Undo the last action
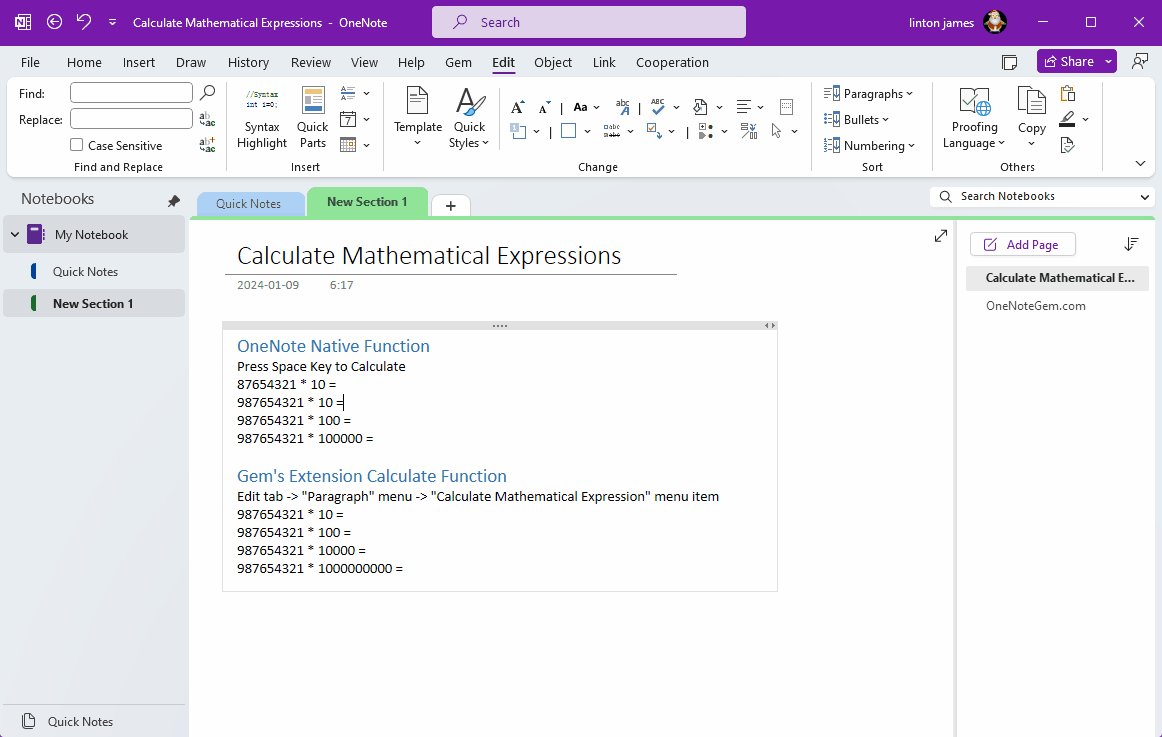 click(x=84, y=22)
